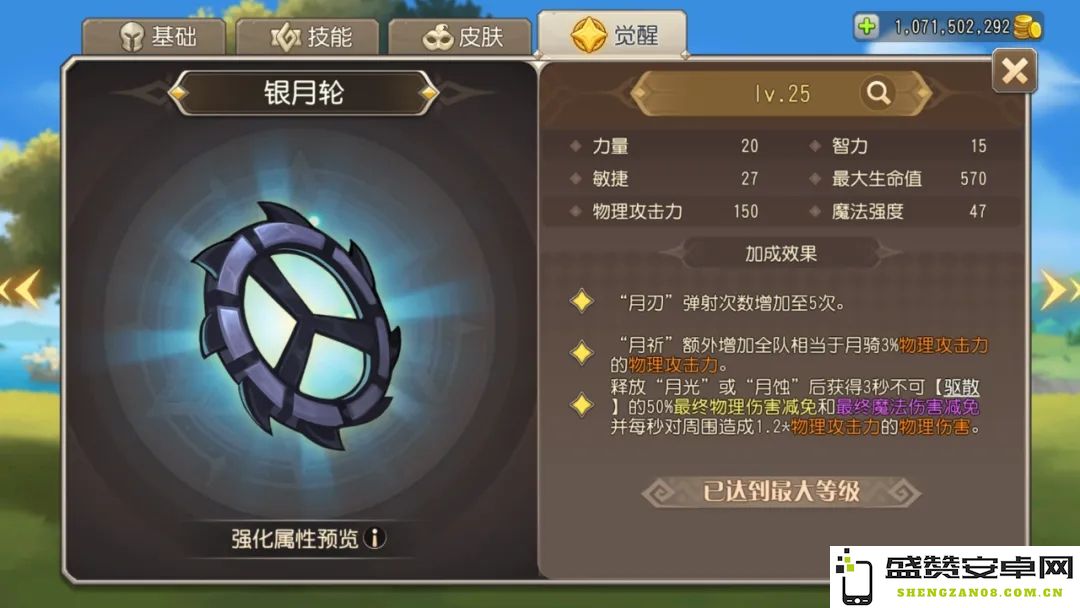
Task: Switch to the 技能 tab
Action: tap(308, 36)
